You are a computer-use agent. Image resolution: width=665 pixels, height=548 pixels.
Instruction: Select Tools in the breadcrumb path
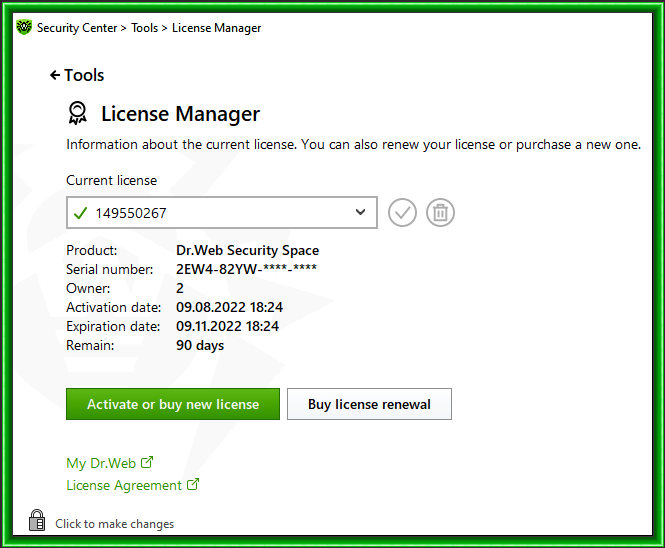click(x=145, y=28)
